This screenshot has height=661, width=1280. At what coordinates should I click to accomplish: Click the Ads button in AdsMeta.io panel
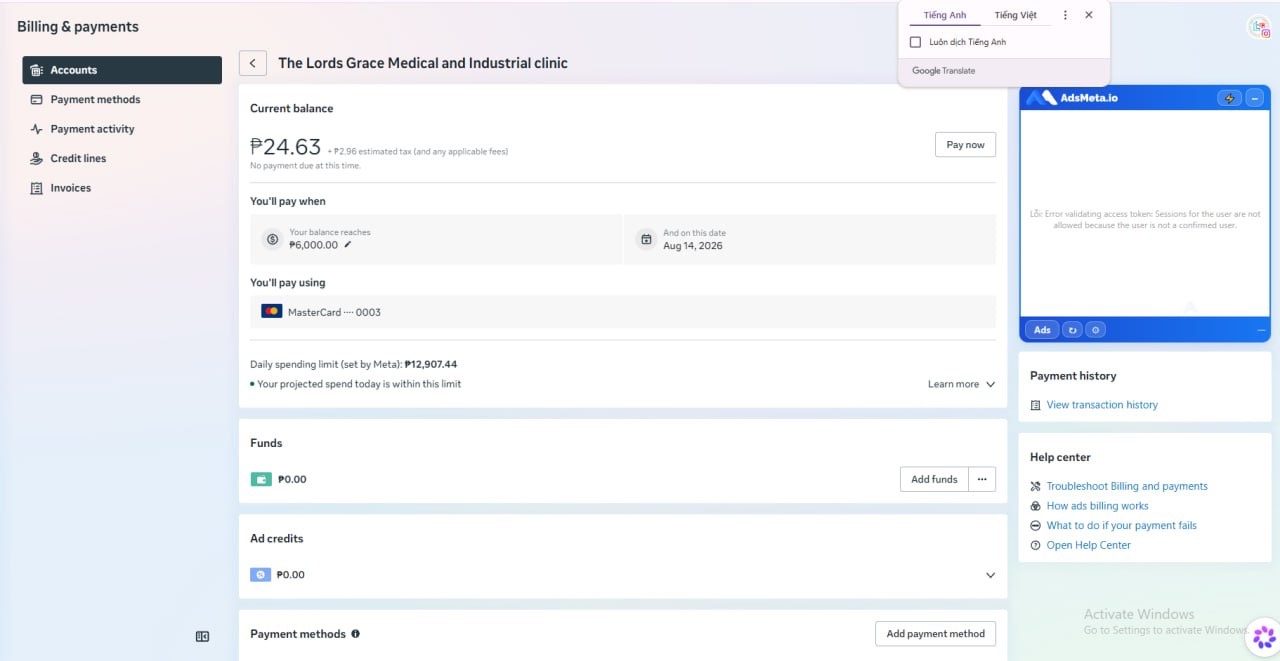(x=1042, y=330)
